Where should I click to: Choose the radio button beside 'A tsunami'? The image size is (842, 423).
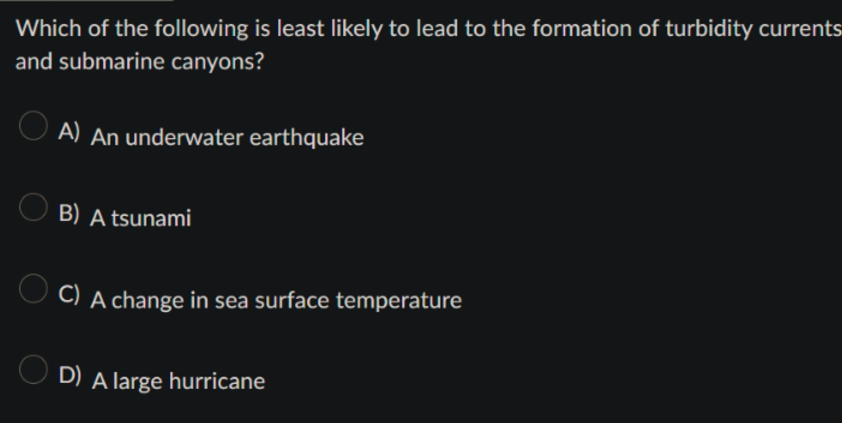pos(33,207)
